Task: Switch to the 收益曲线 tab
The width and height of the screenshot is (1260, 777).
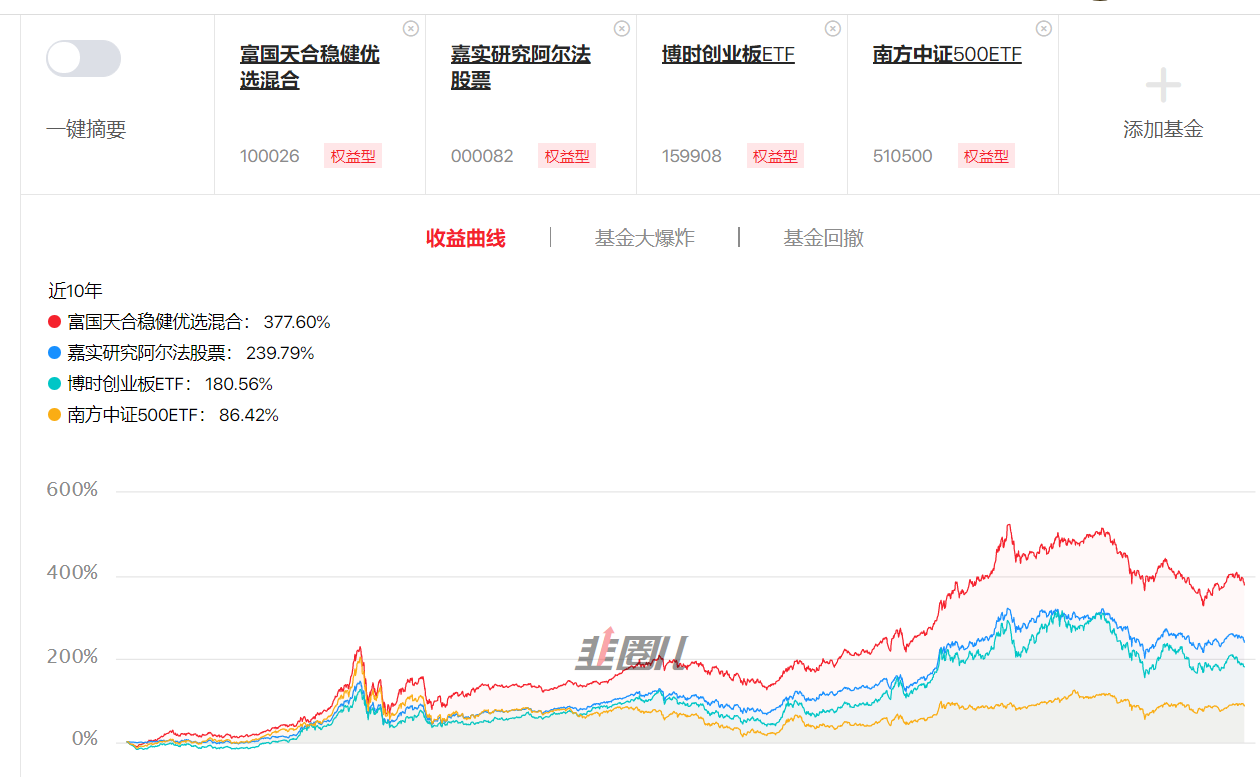Action: pyautogui.click(x=466, y=238)
